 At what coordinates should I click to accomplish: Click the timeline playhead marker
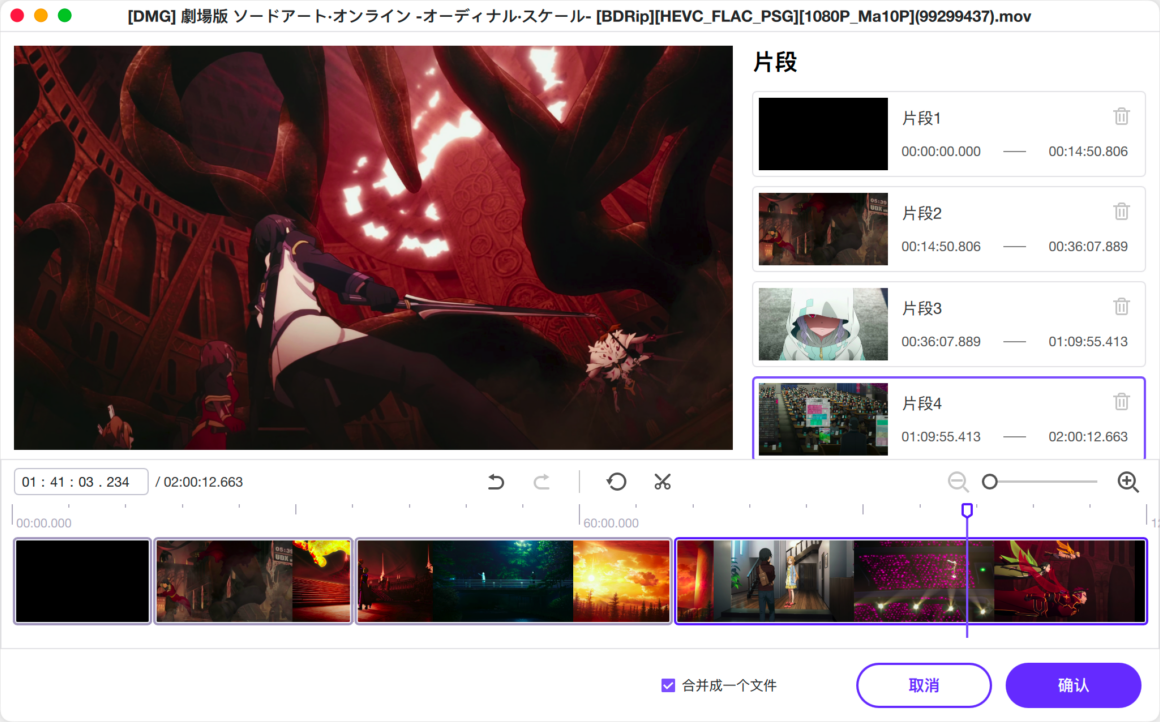(967, 510)
